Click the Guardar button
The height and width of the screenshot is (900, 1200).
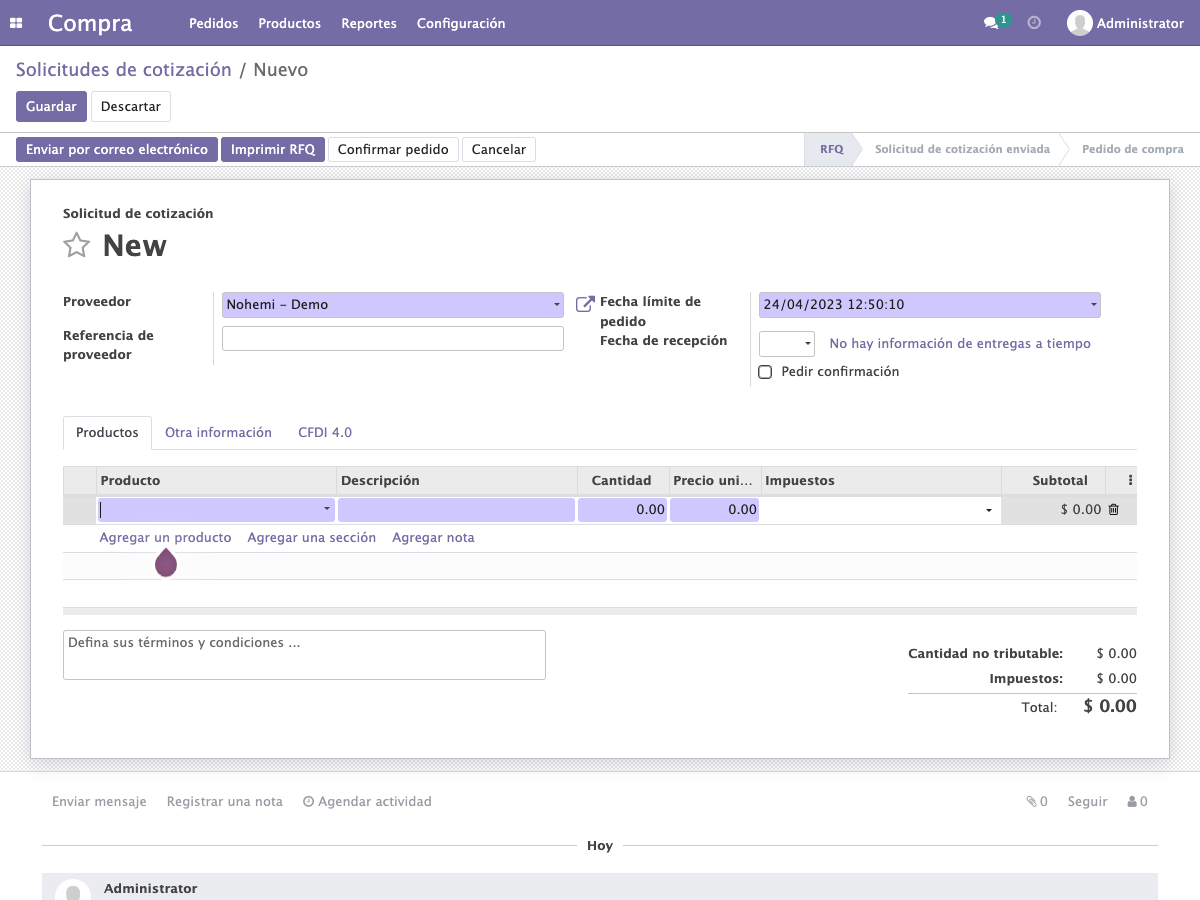pyautogui.click(x=51, y=106)
